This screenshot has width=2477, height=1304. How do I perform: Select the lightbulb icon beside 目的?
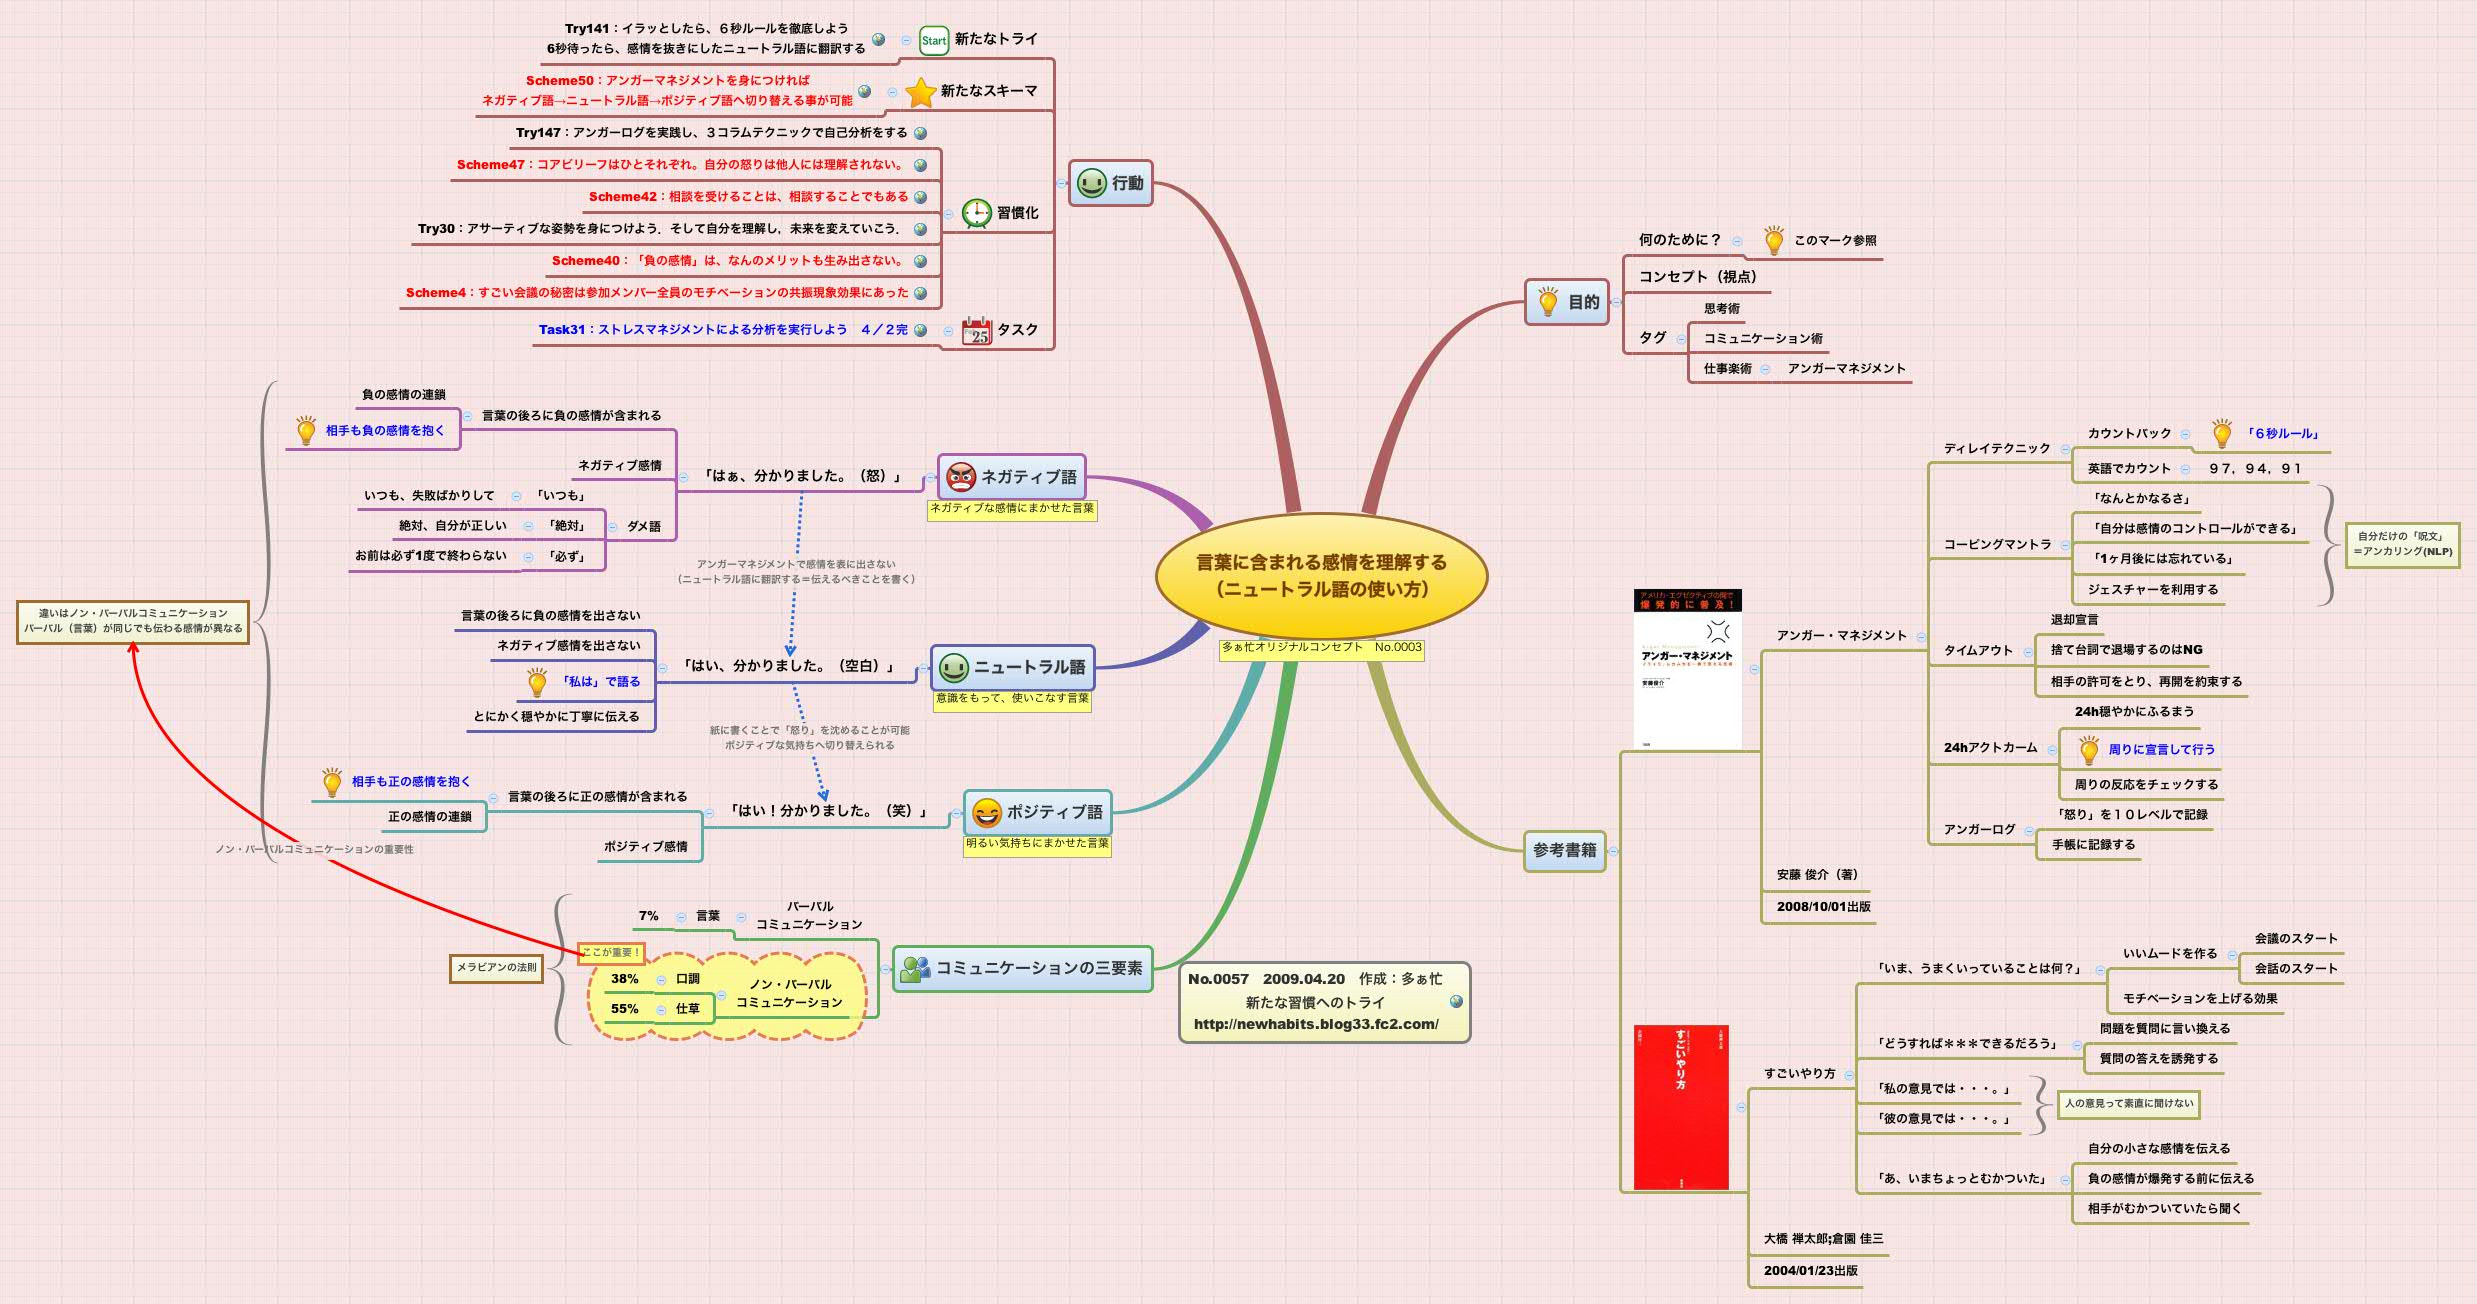1547,303
